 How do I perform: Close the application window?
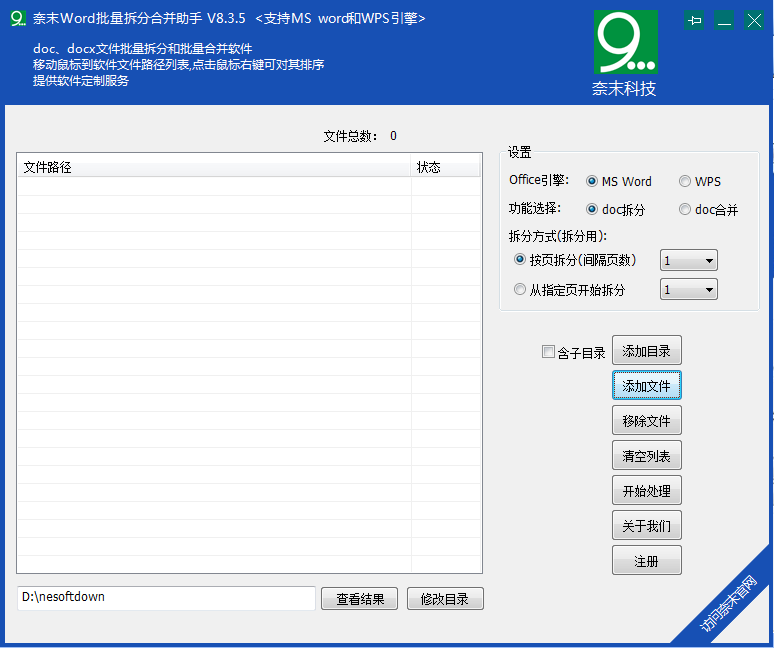[753, 20]
